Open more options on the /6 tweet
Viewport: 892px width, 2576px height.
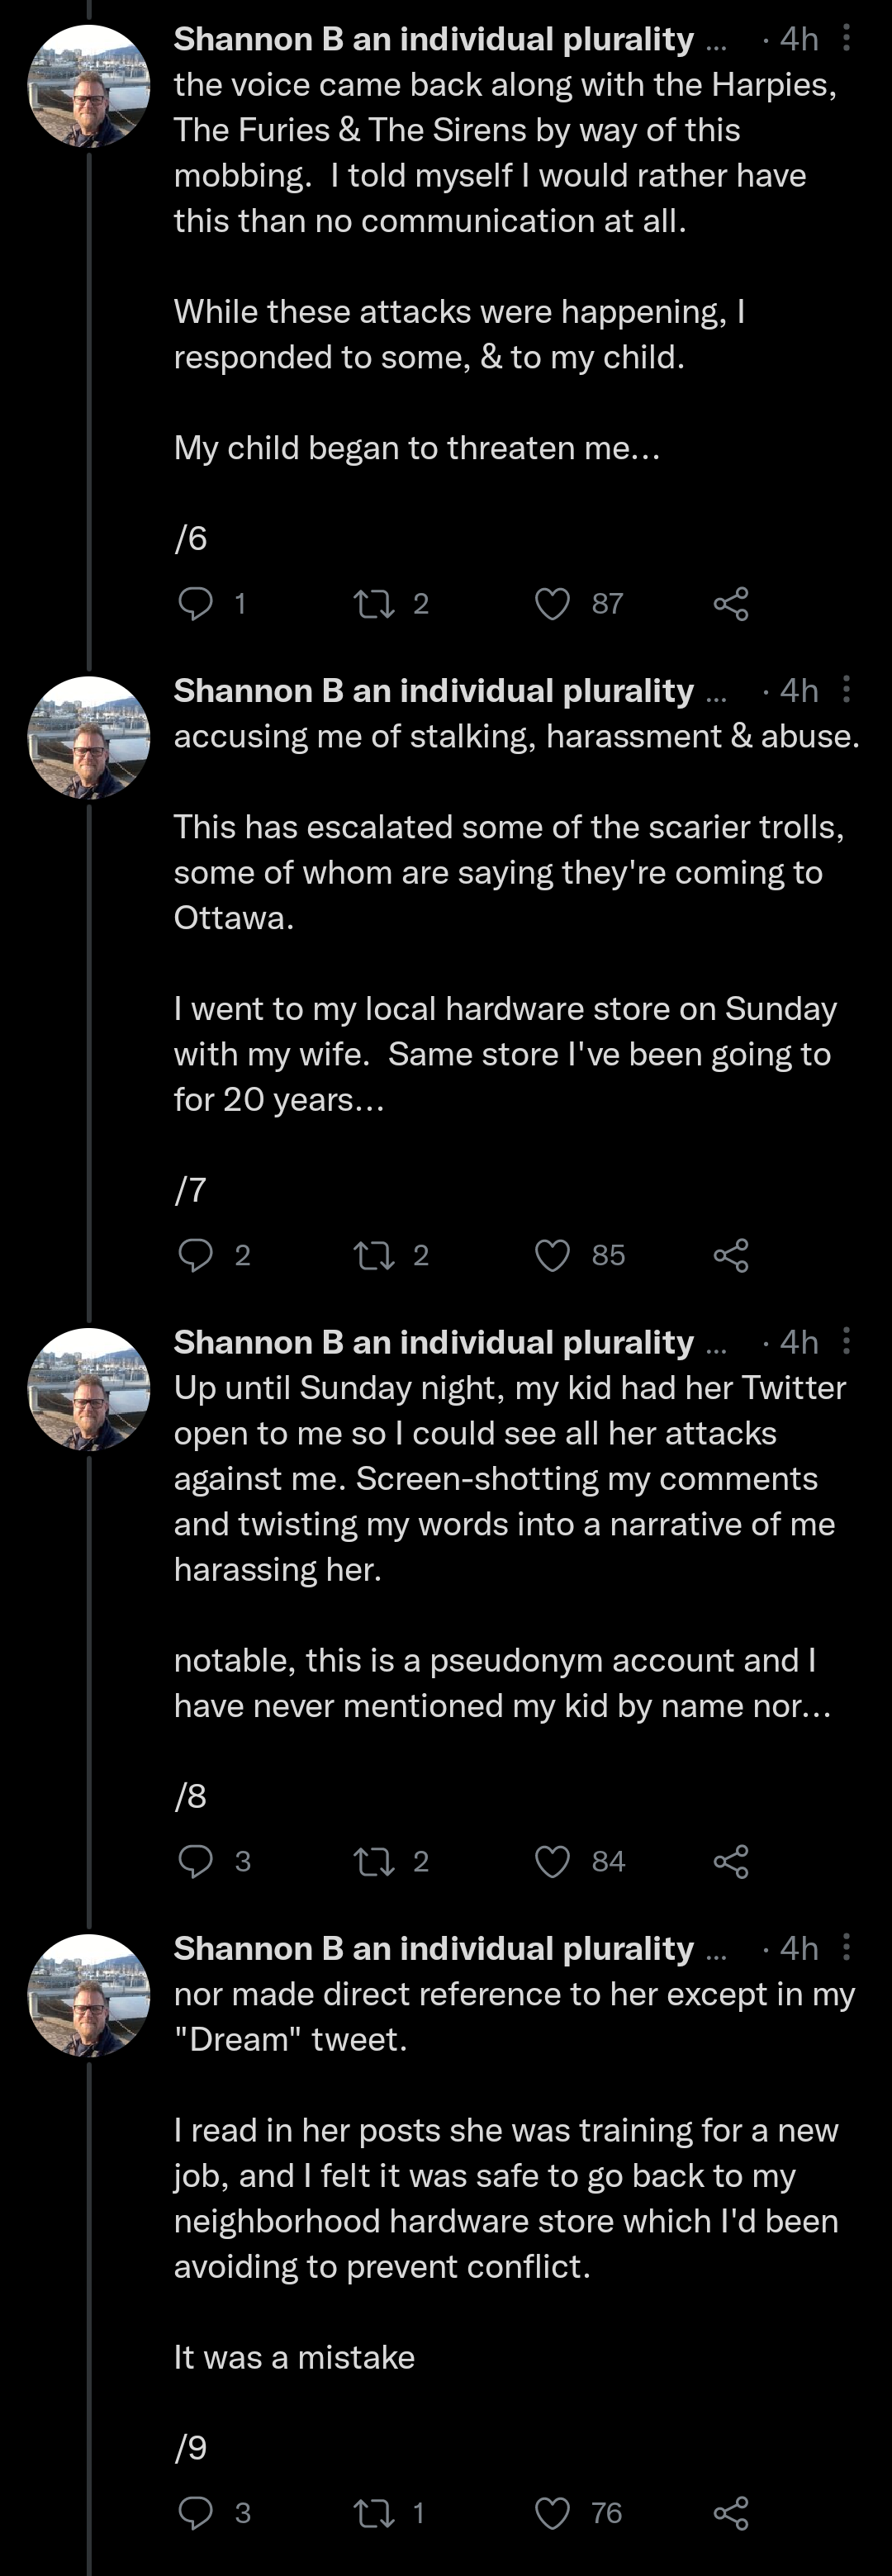pyautogui.click(x=847, y=38)
